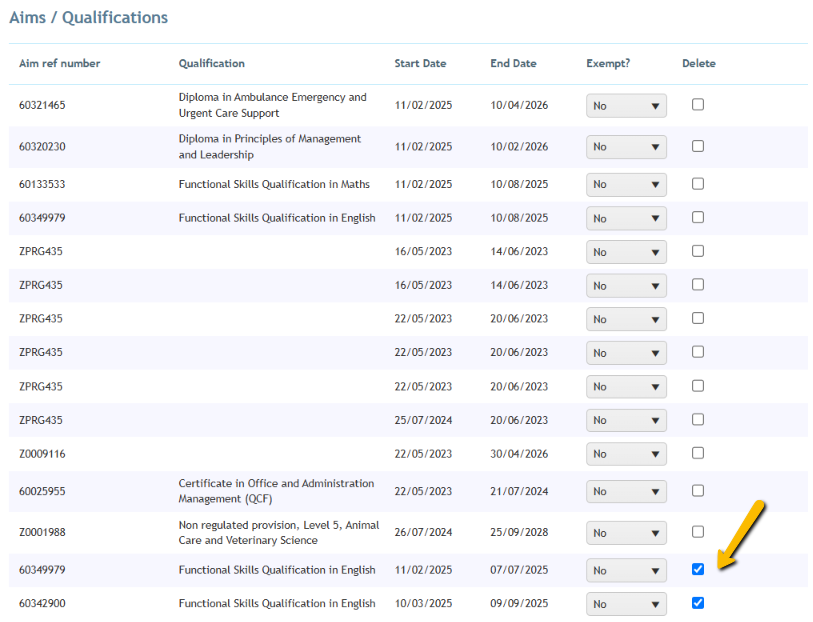The width and height of the screenshot is (813, 622).
Task: Open Exempt dropdown for Functional Skills Maths
Action: 626,185
